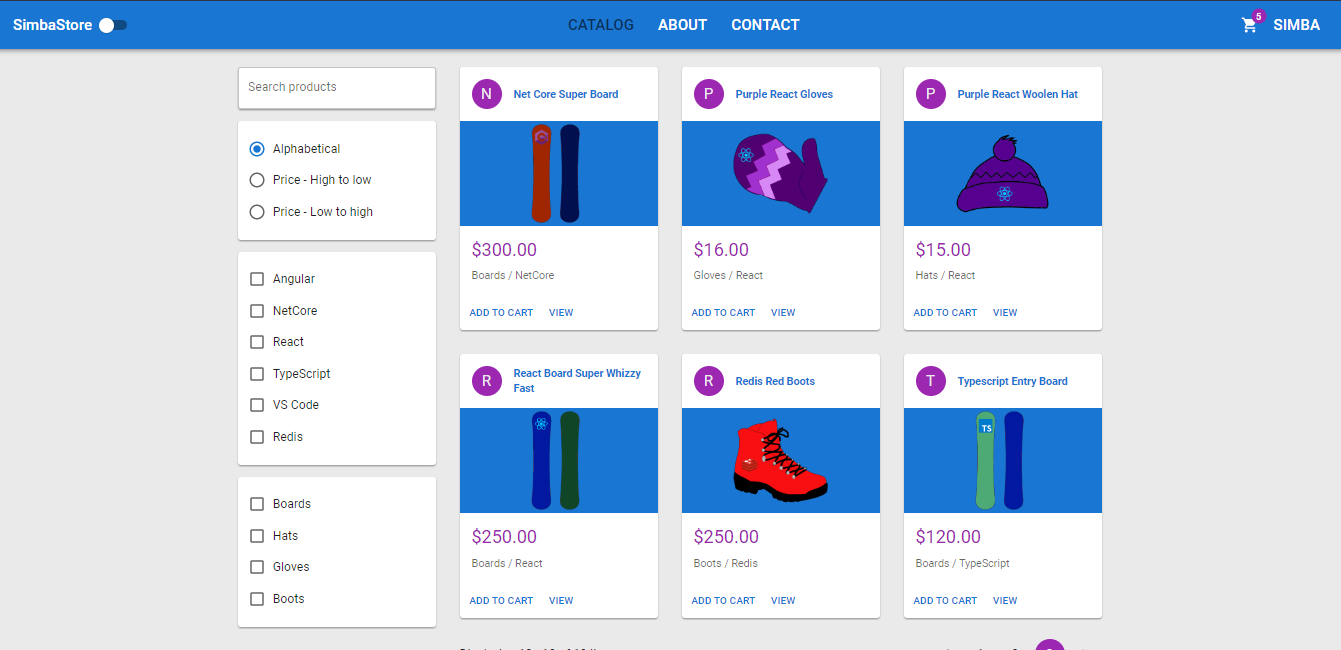
Task: Click the R avatar on Redis Red Boots
Action: tap(709, 381)
